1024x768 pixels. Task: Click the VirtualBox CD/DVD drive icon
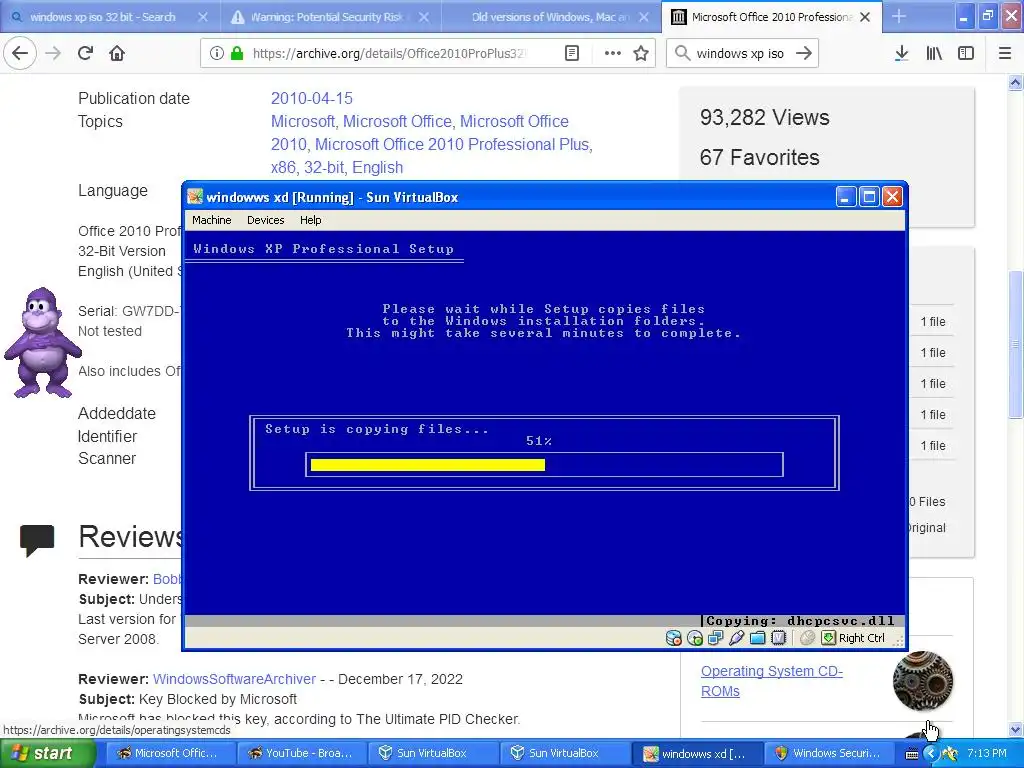tap(695, 638)
